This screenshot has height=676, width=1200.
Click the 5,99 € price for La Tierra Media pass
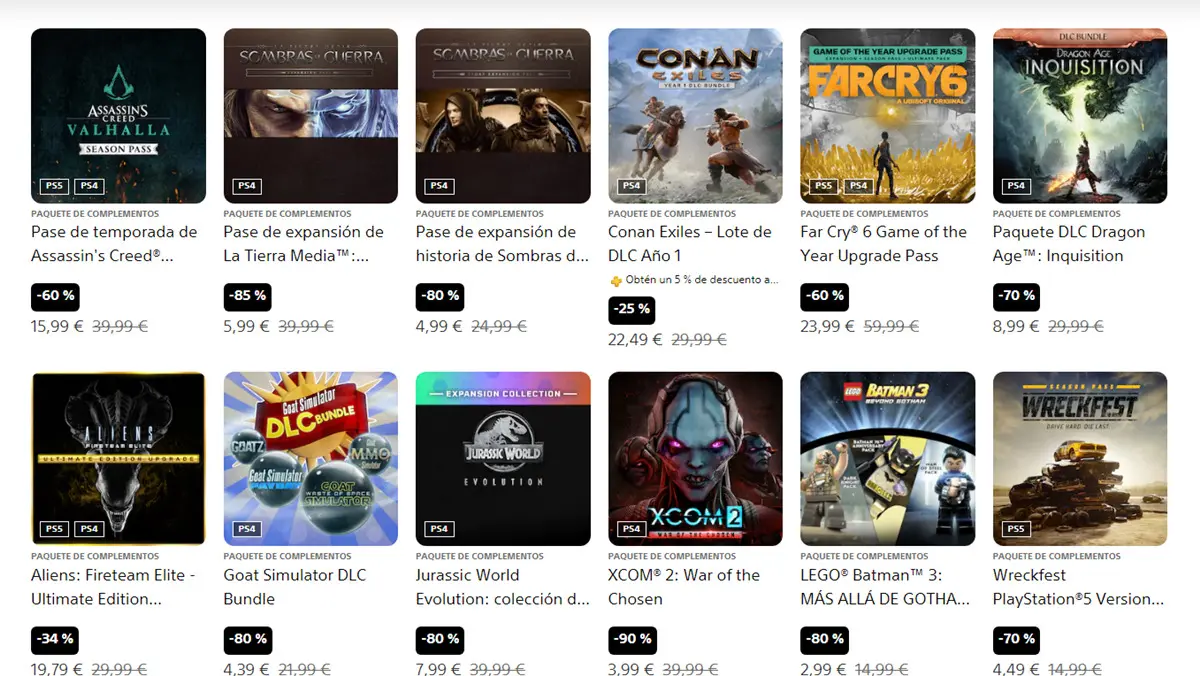[247, 326]
